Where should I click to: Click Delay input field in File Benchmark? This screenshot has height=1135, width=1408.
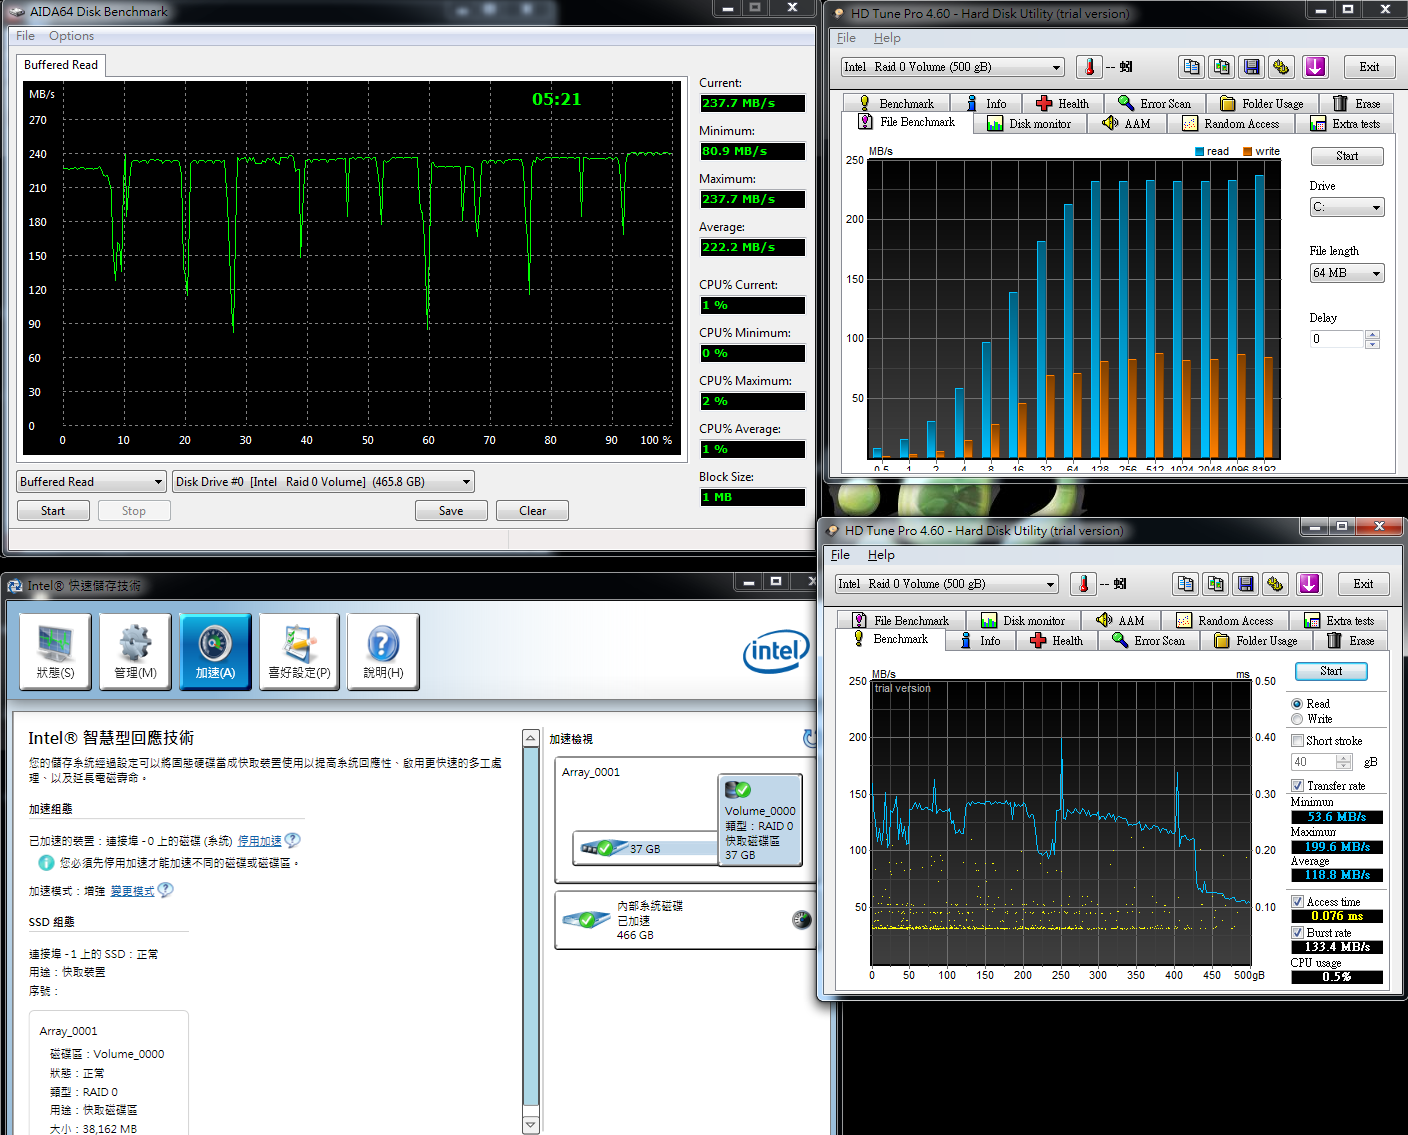pos(1337,339)
